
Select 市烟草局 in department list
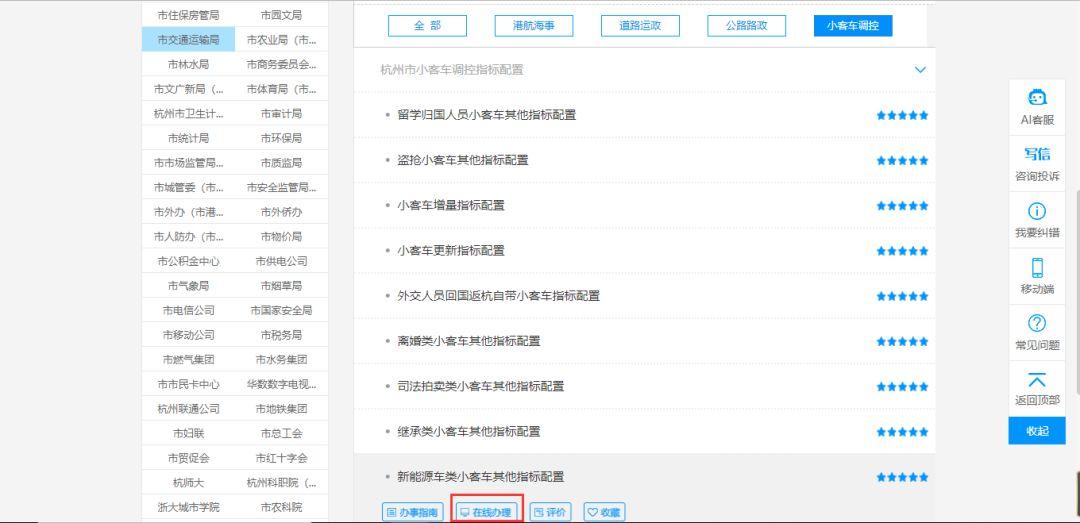coord(281,286)
